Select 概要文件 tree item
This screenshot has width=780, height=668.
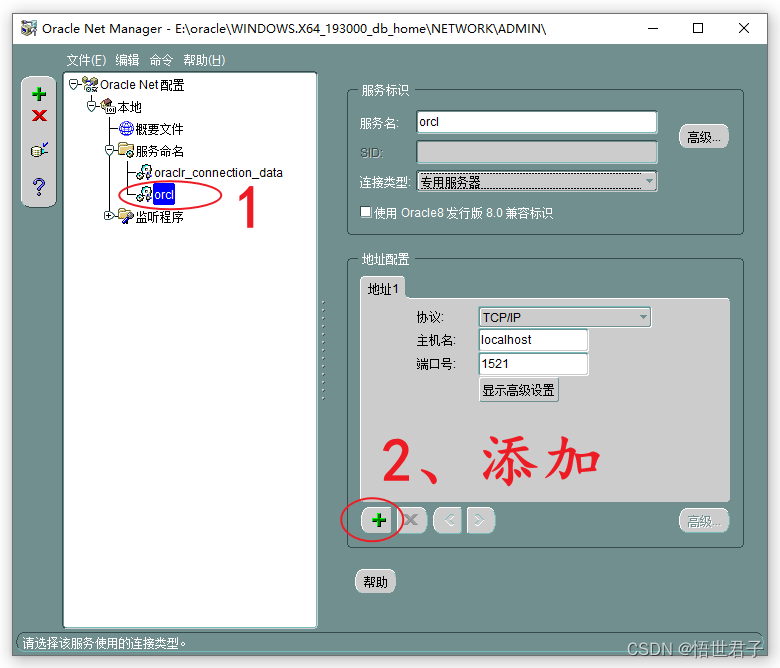point(159,129)
